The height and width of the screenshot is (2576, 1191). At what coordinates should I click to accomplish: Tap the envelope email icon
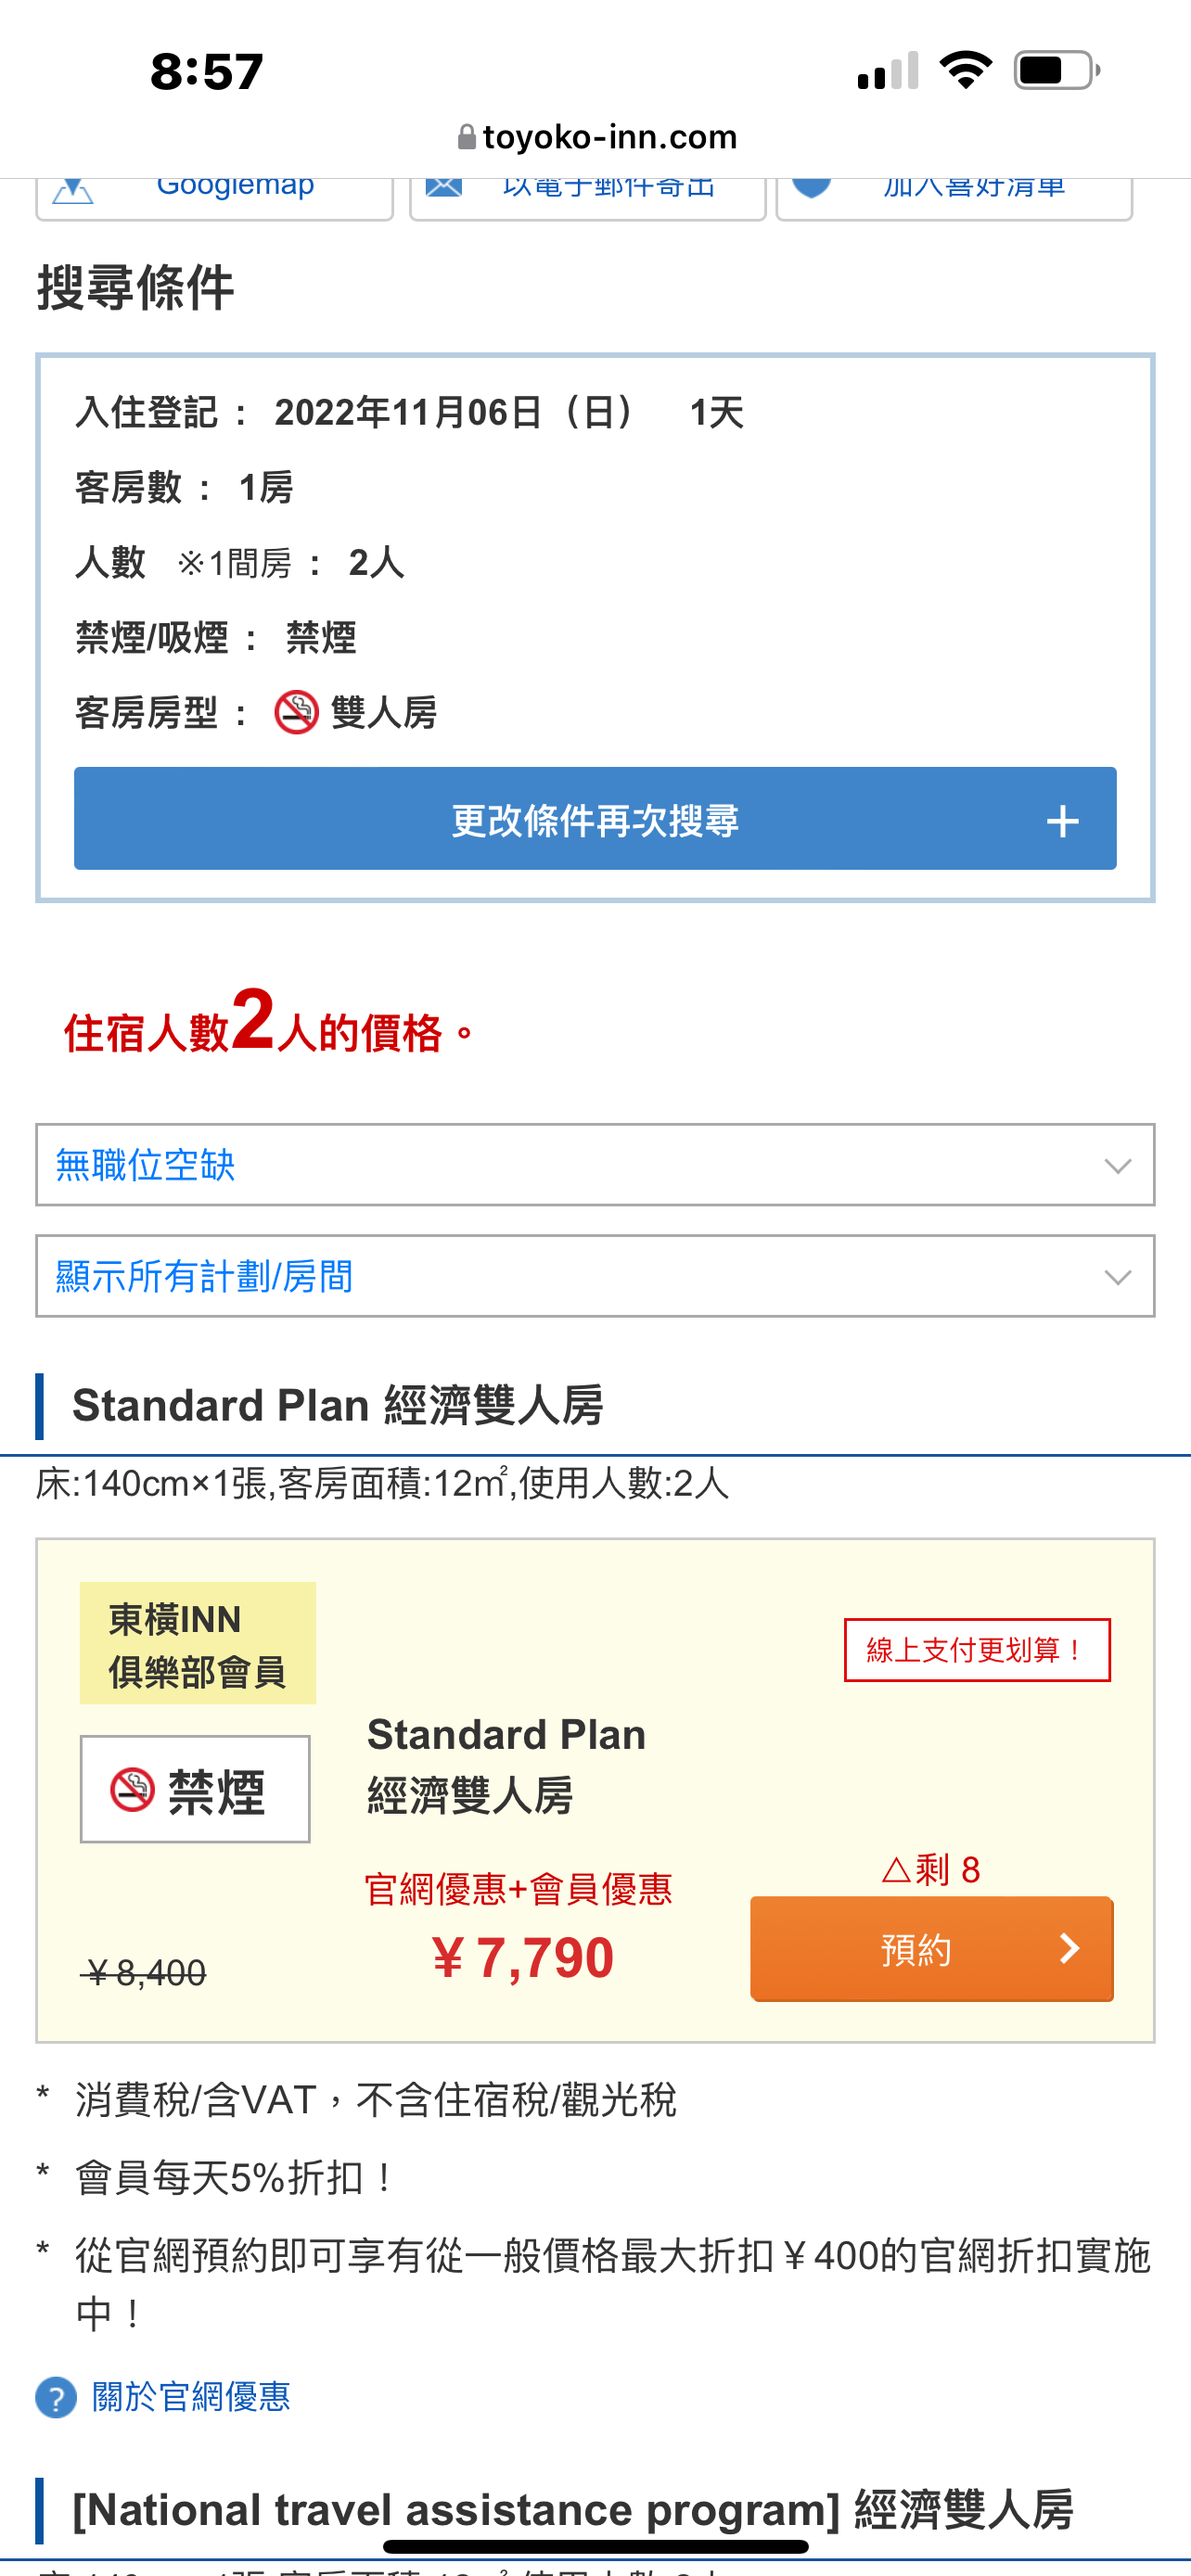pos(443,188)
